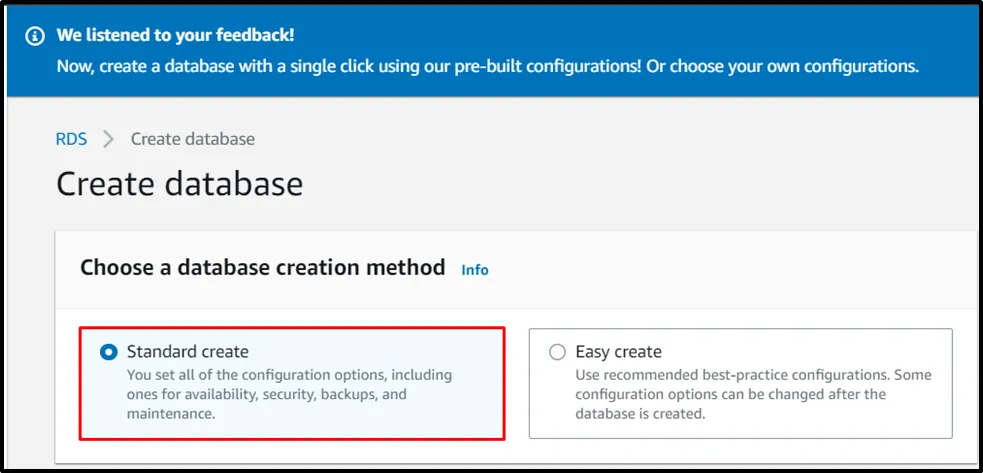The image size is (983, 473).
Task: Click the Standard create label text
Action: tap(188, 352)
